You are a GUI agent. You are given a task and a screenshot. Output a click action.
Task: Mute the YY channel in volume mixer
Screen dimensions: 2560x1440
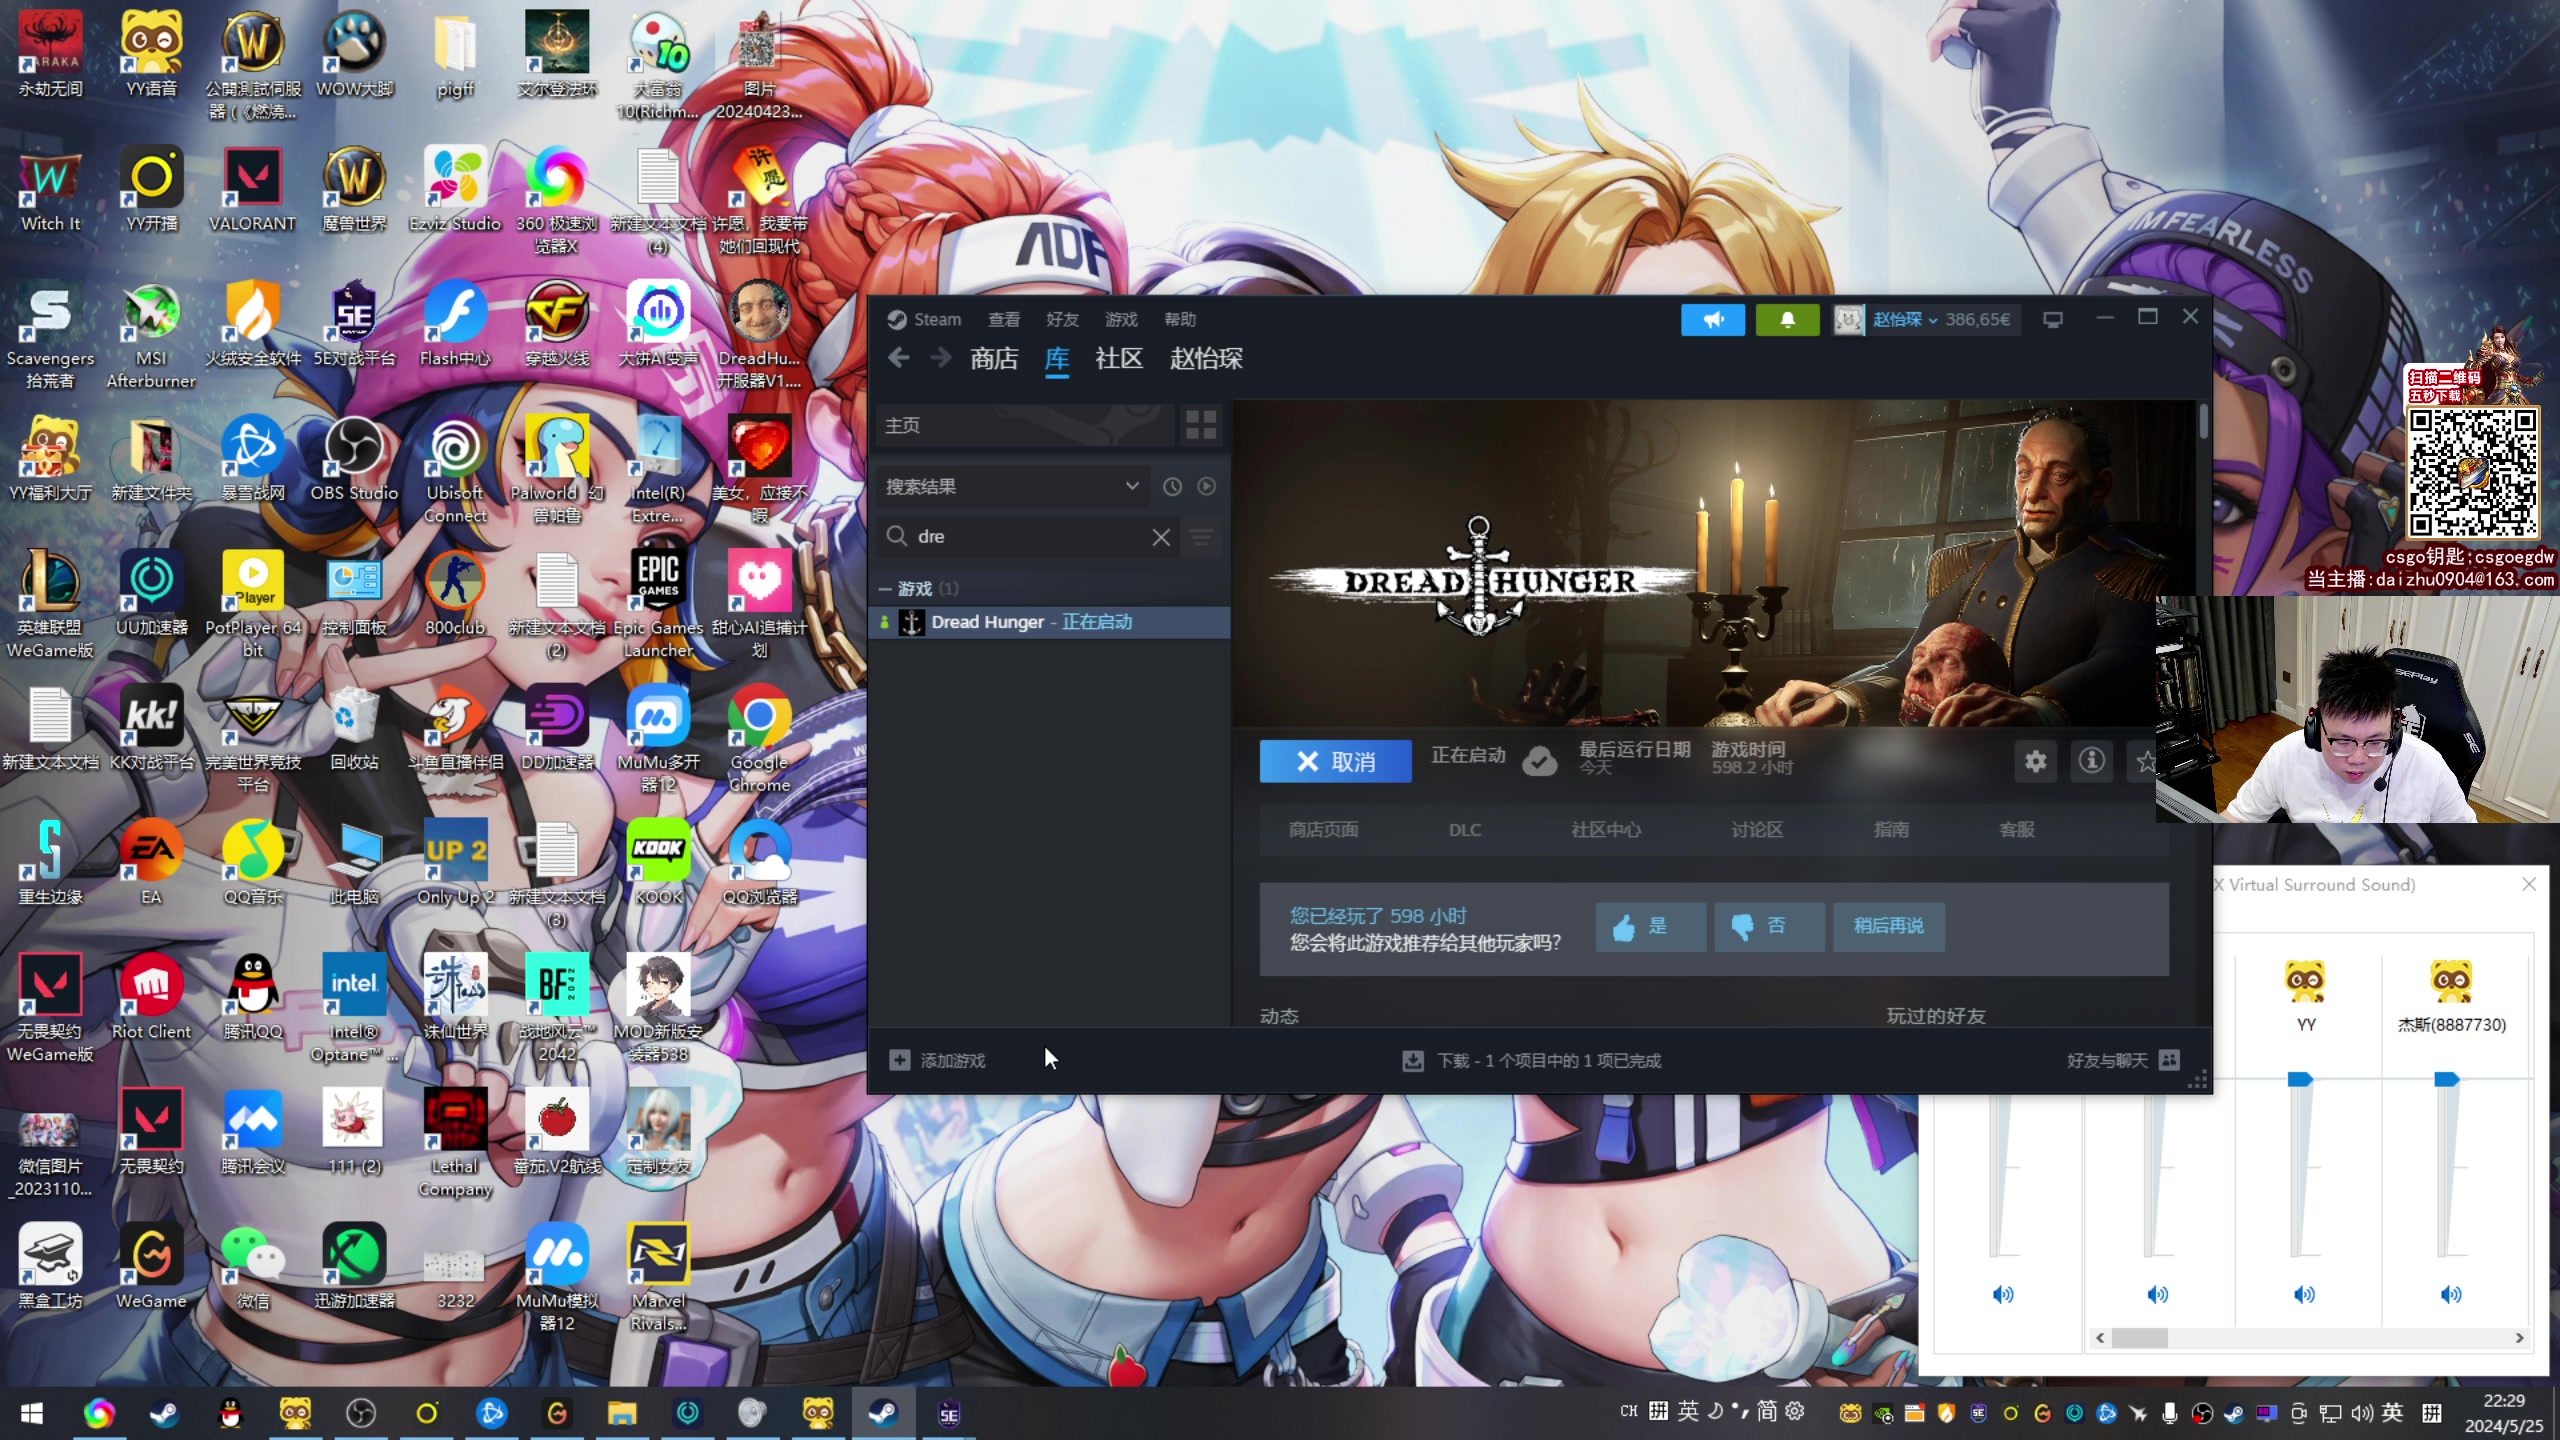point(2304,1295)
